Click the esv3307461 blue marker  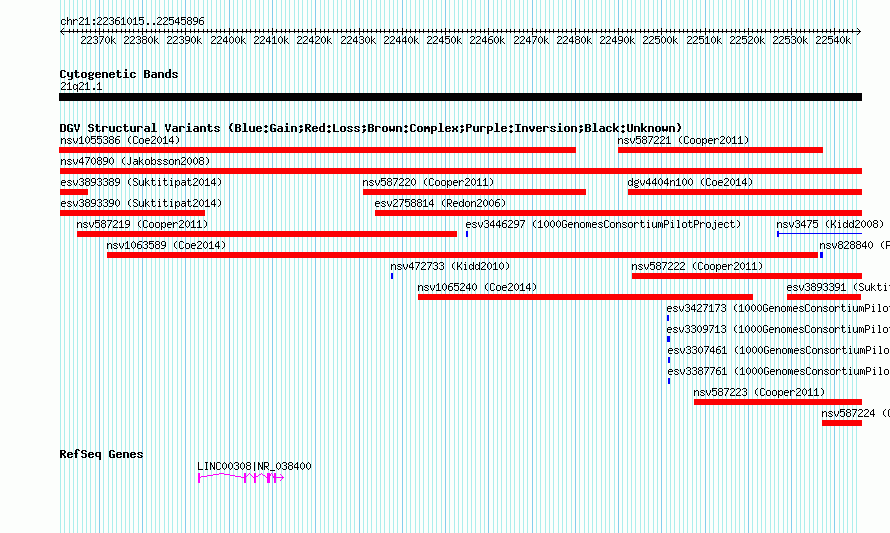(x=669, y=360)
